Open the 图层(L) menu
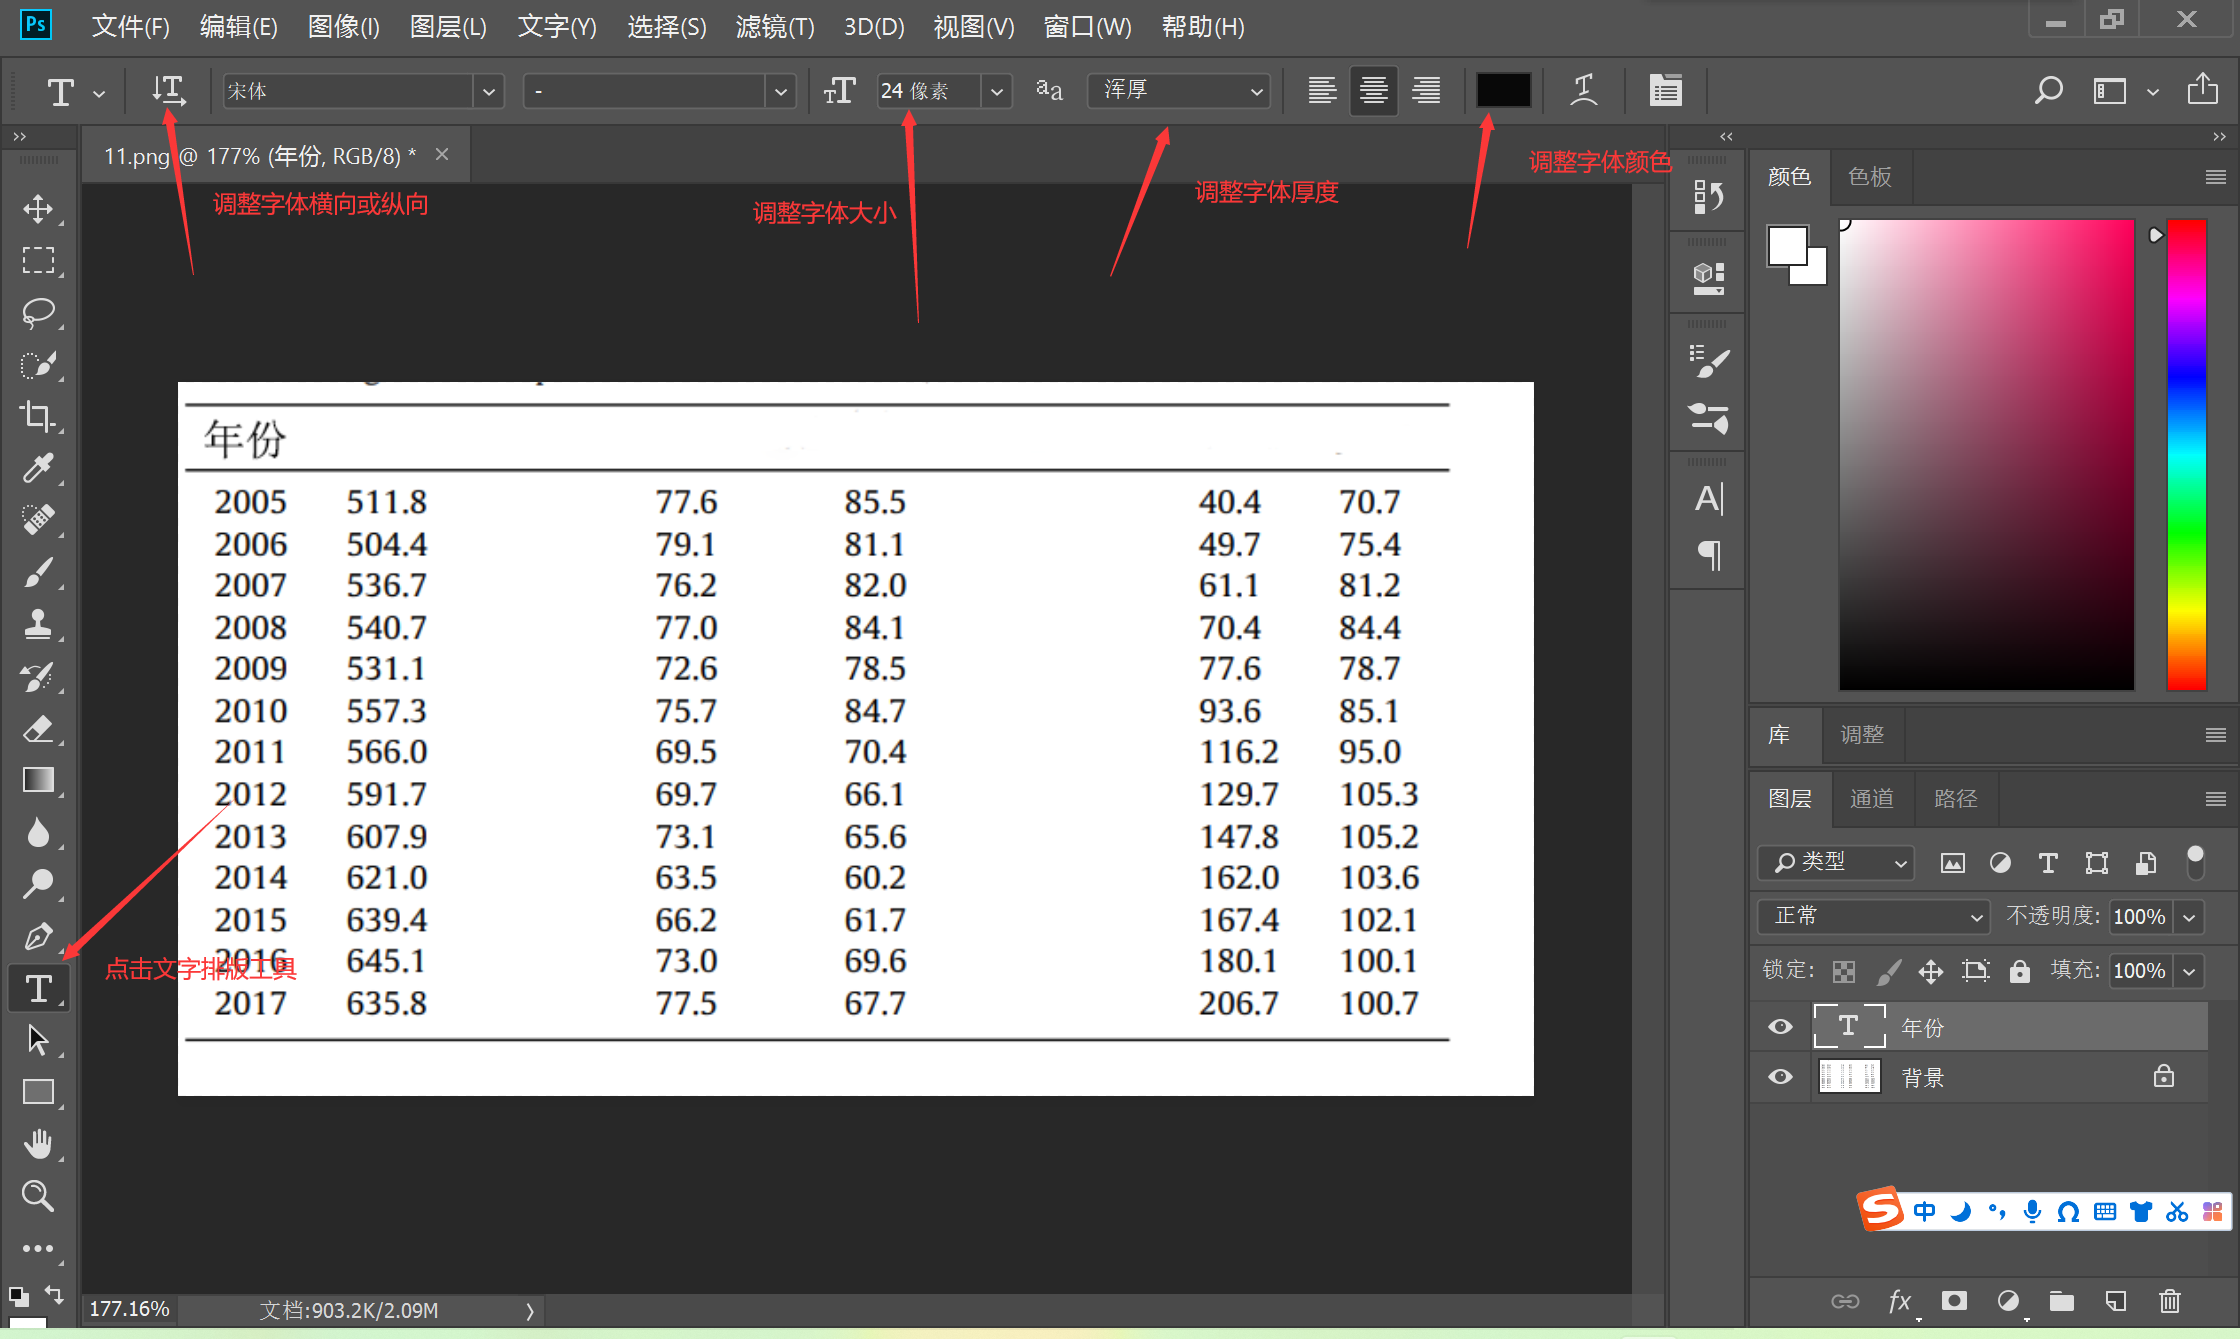This screenshot has height=1339, width=2240. pos(448,26)
